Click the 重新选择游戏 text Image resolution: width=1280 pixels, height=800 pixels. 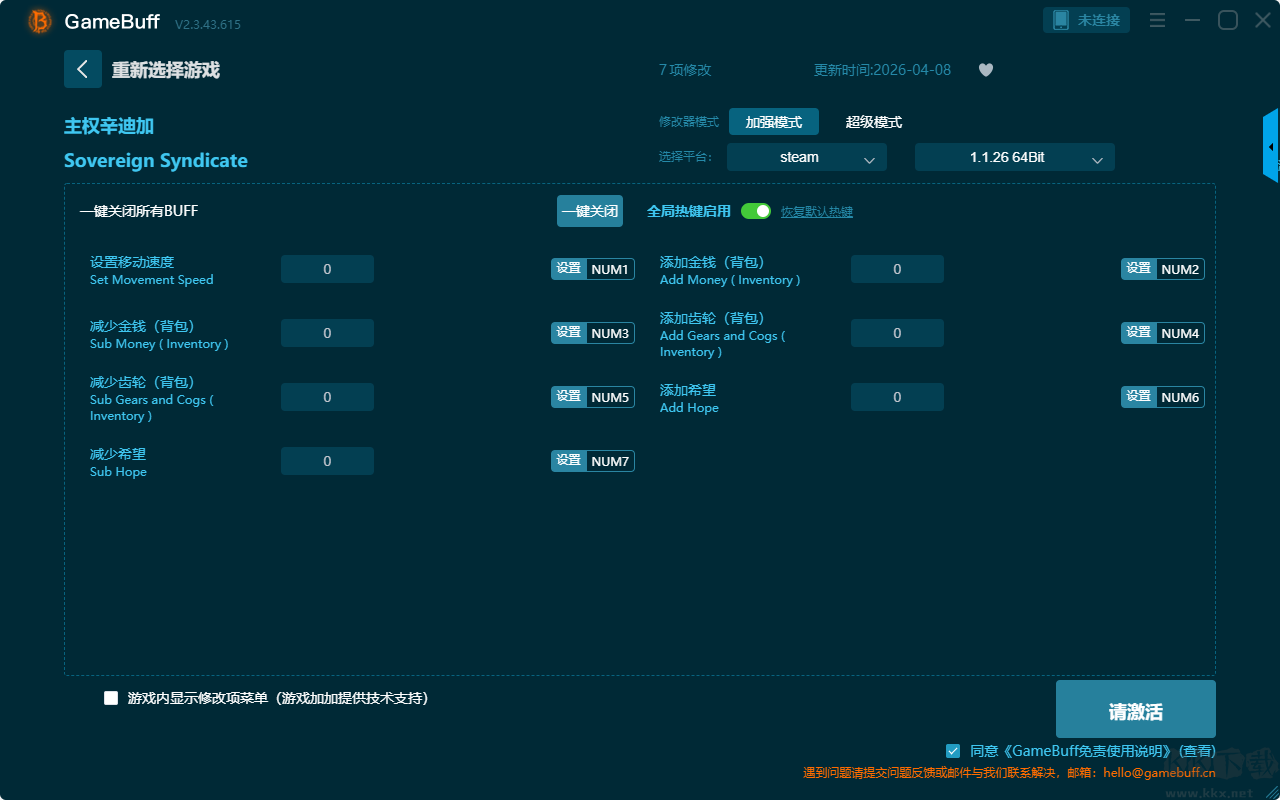[x=166, y=70]
